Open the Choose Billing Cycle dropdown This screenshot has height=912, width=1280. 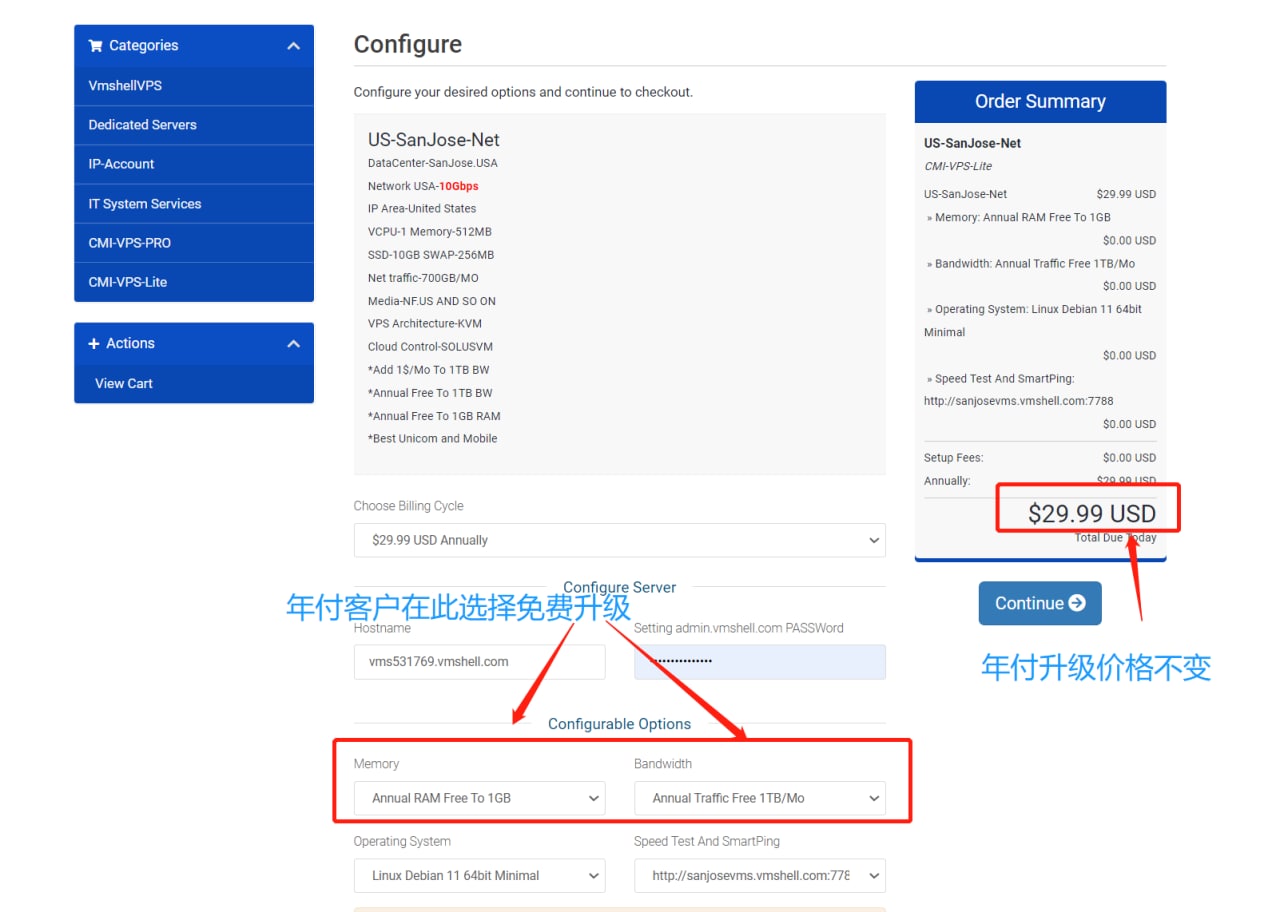(619, 540)
